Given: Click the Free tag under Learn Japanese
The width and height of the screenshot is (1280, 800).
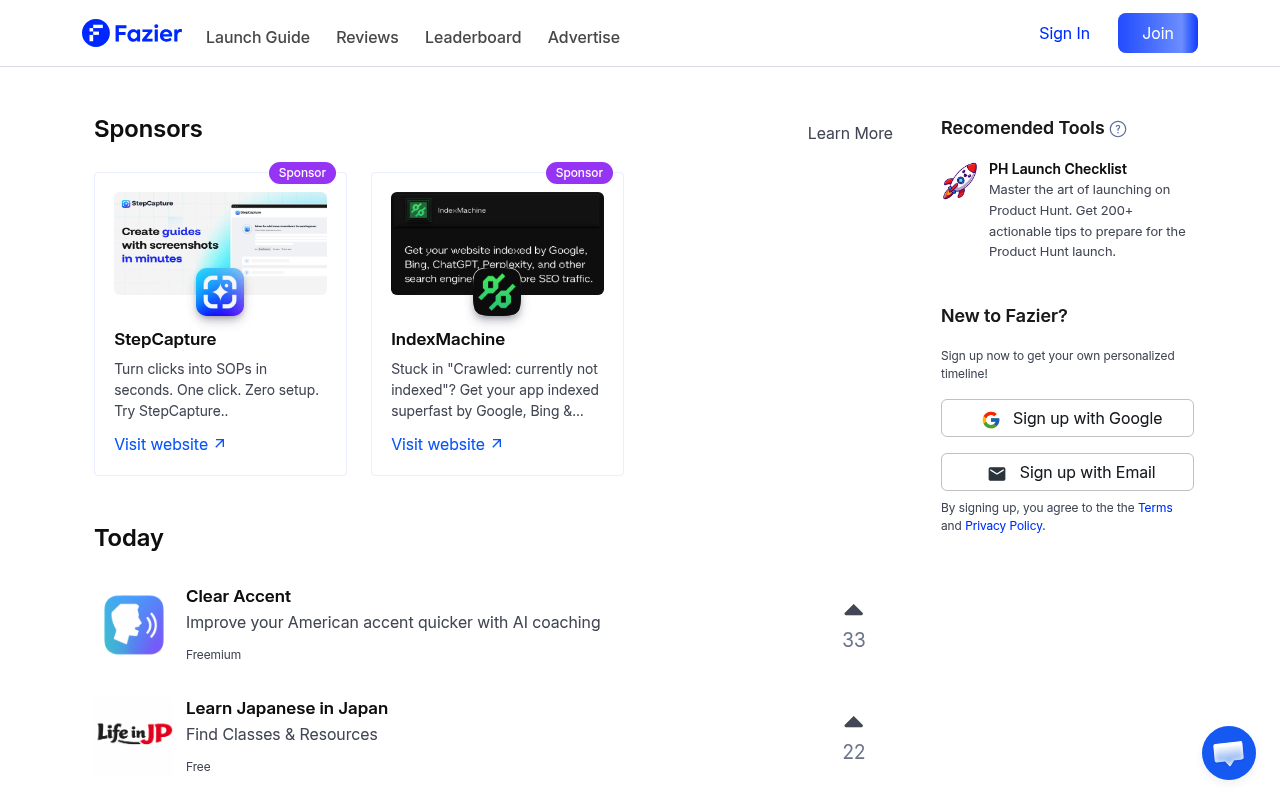Looking at the screenshot, I should (198, 767).
